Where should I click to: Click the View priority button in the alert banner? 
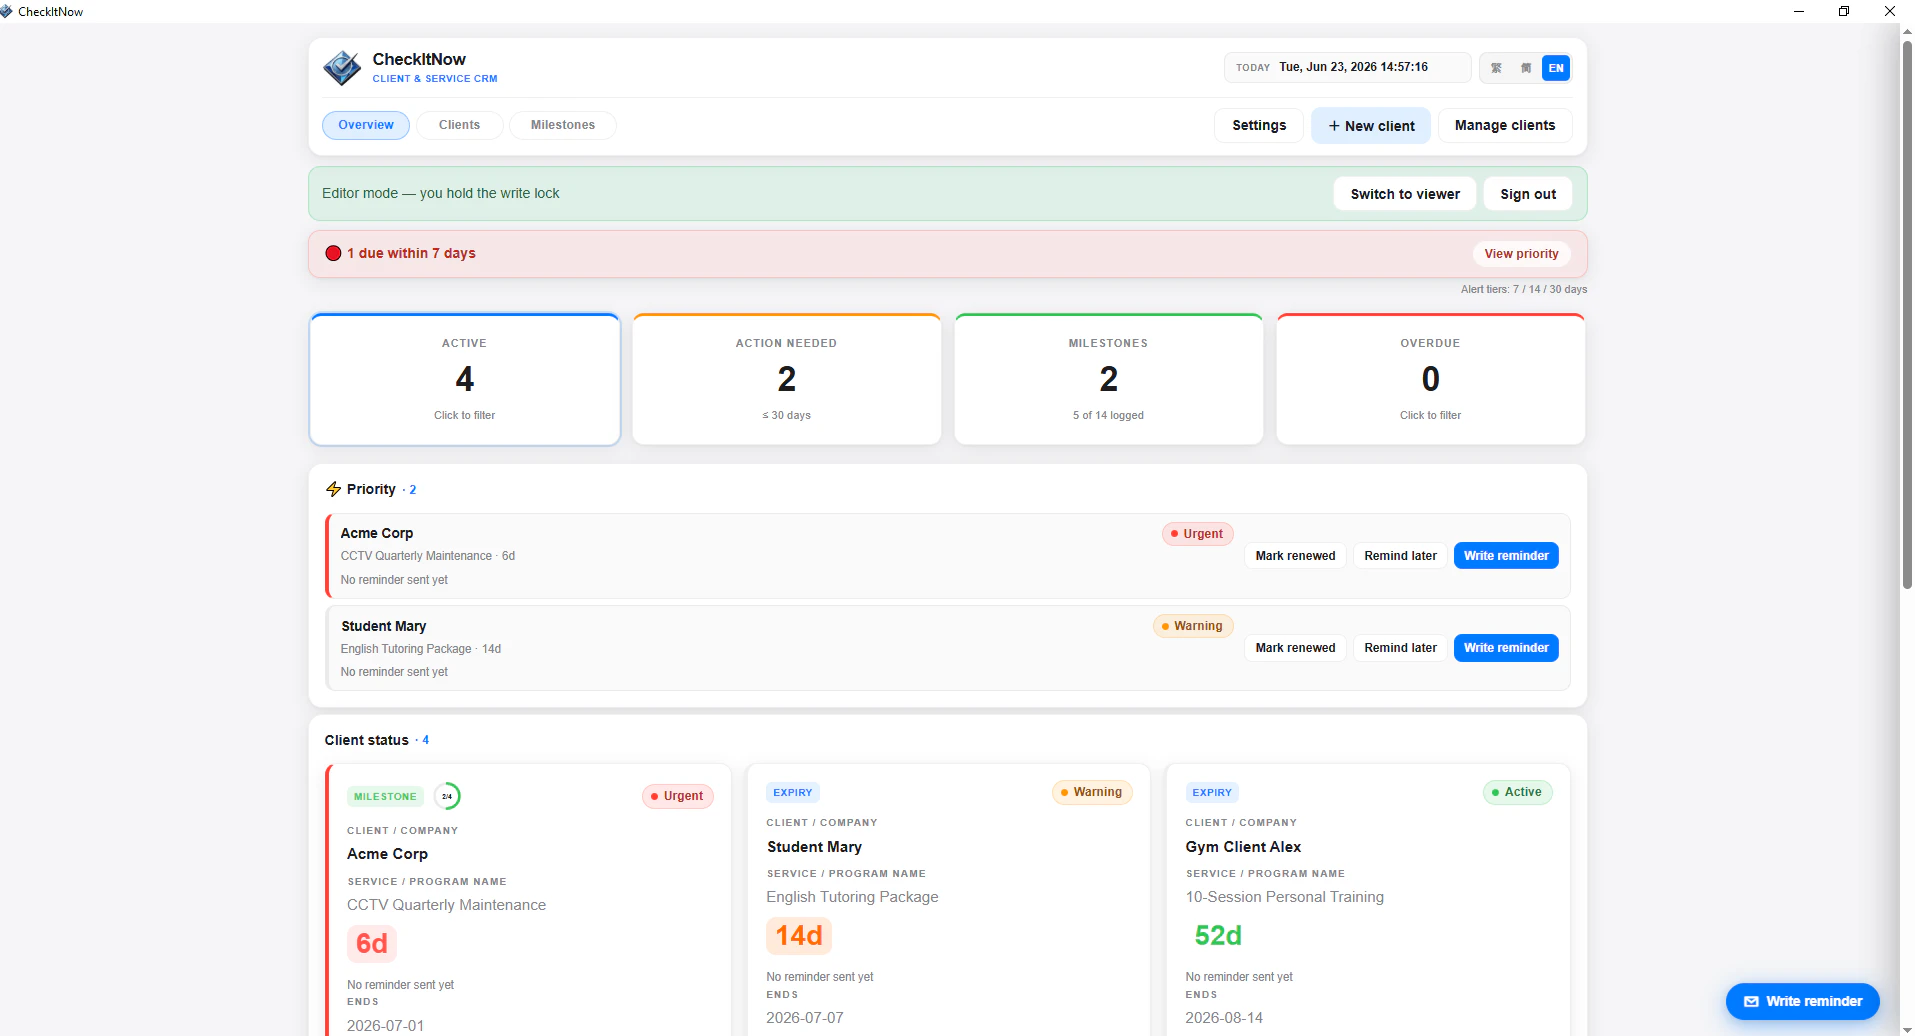tap(1521, 254)
